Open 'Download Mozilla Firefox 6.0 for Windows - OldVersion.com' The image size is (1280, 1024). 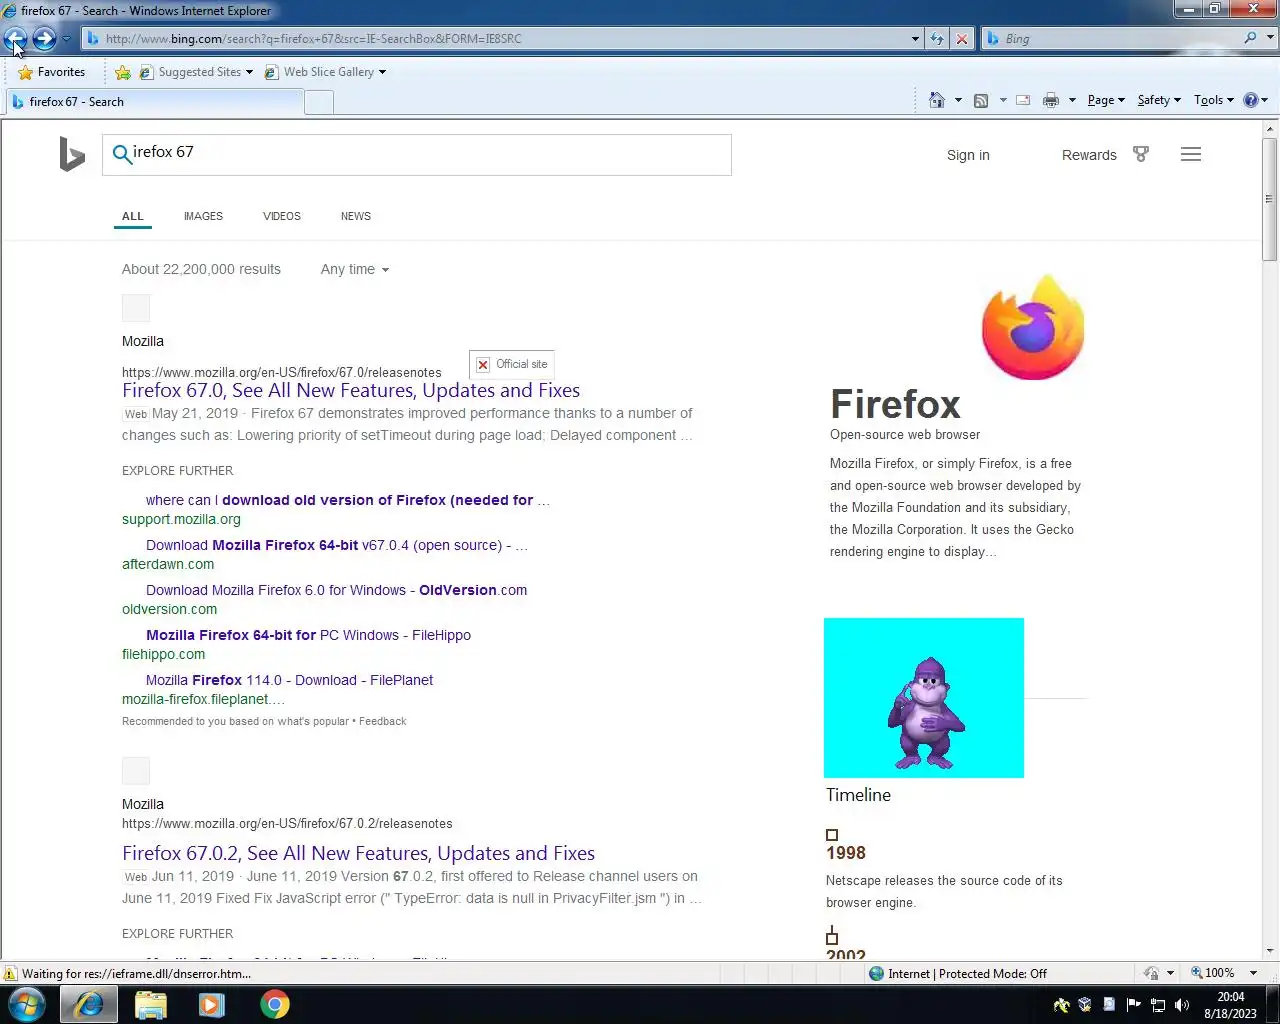click(x=336, y=590)
